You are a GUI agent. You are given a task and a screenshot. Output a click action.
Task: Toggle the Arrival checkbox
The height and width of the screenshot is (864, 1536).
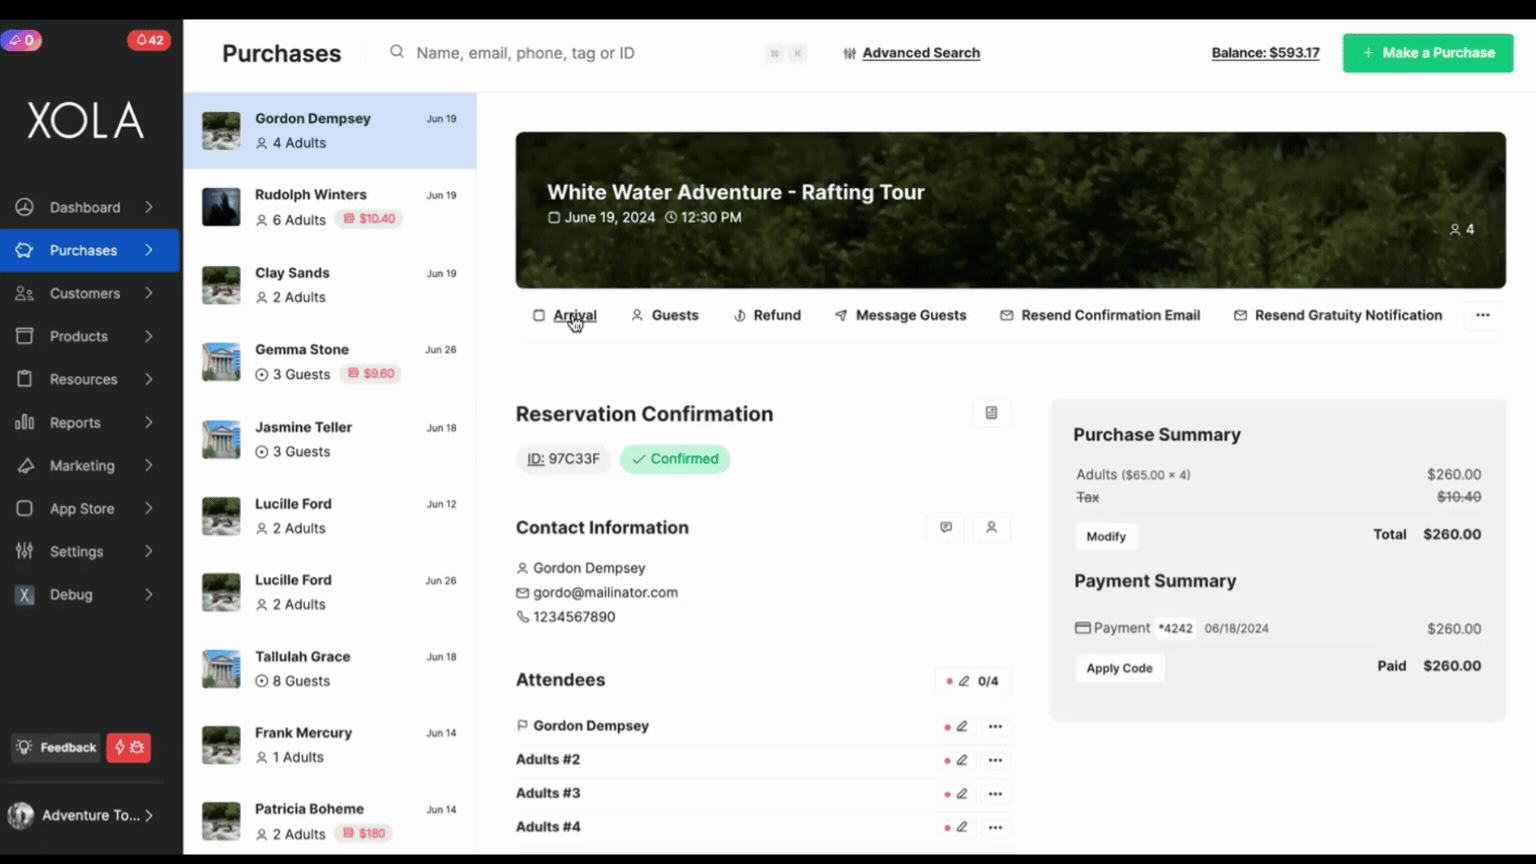(x=539, y=315)
